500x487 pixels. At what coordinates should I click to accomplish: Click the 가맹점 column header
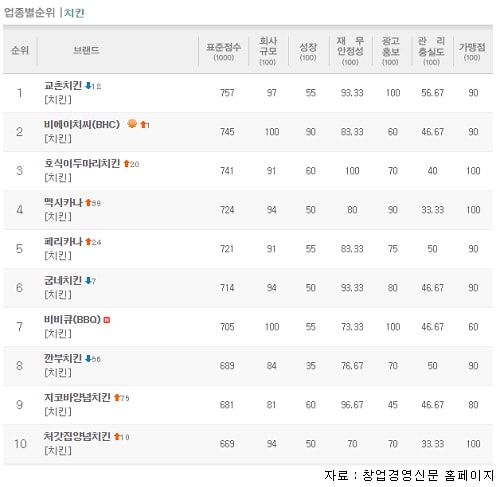[472, 51]
